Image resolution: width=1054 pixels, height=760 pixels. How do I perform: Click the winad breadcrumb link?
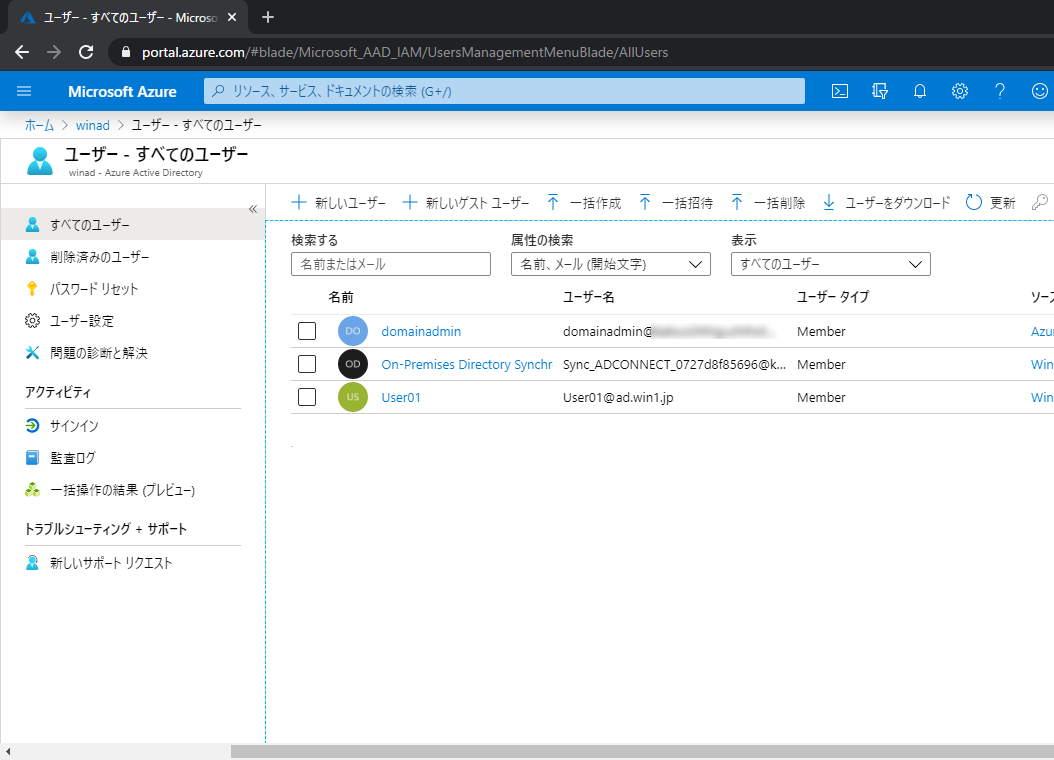[93, 125]
